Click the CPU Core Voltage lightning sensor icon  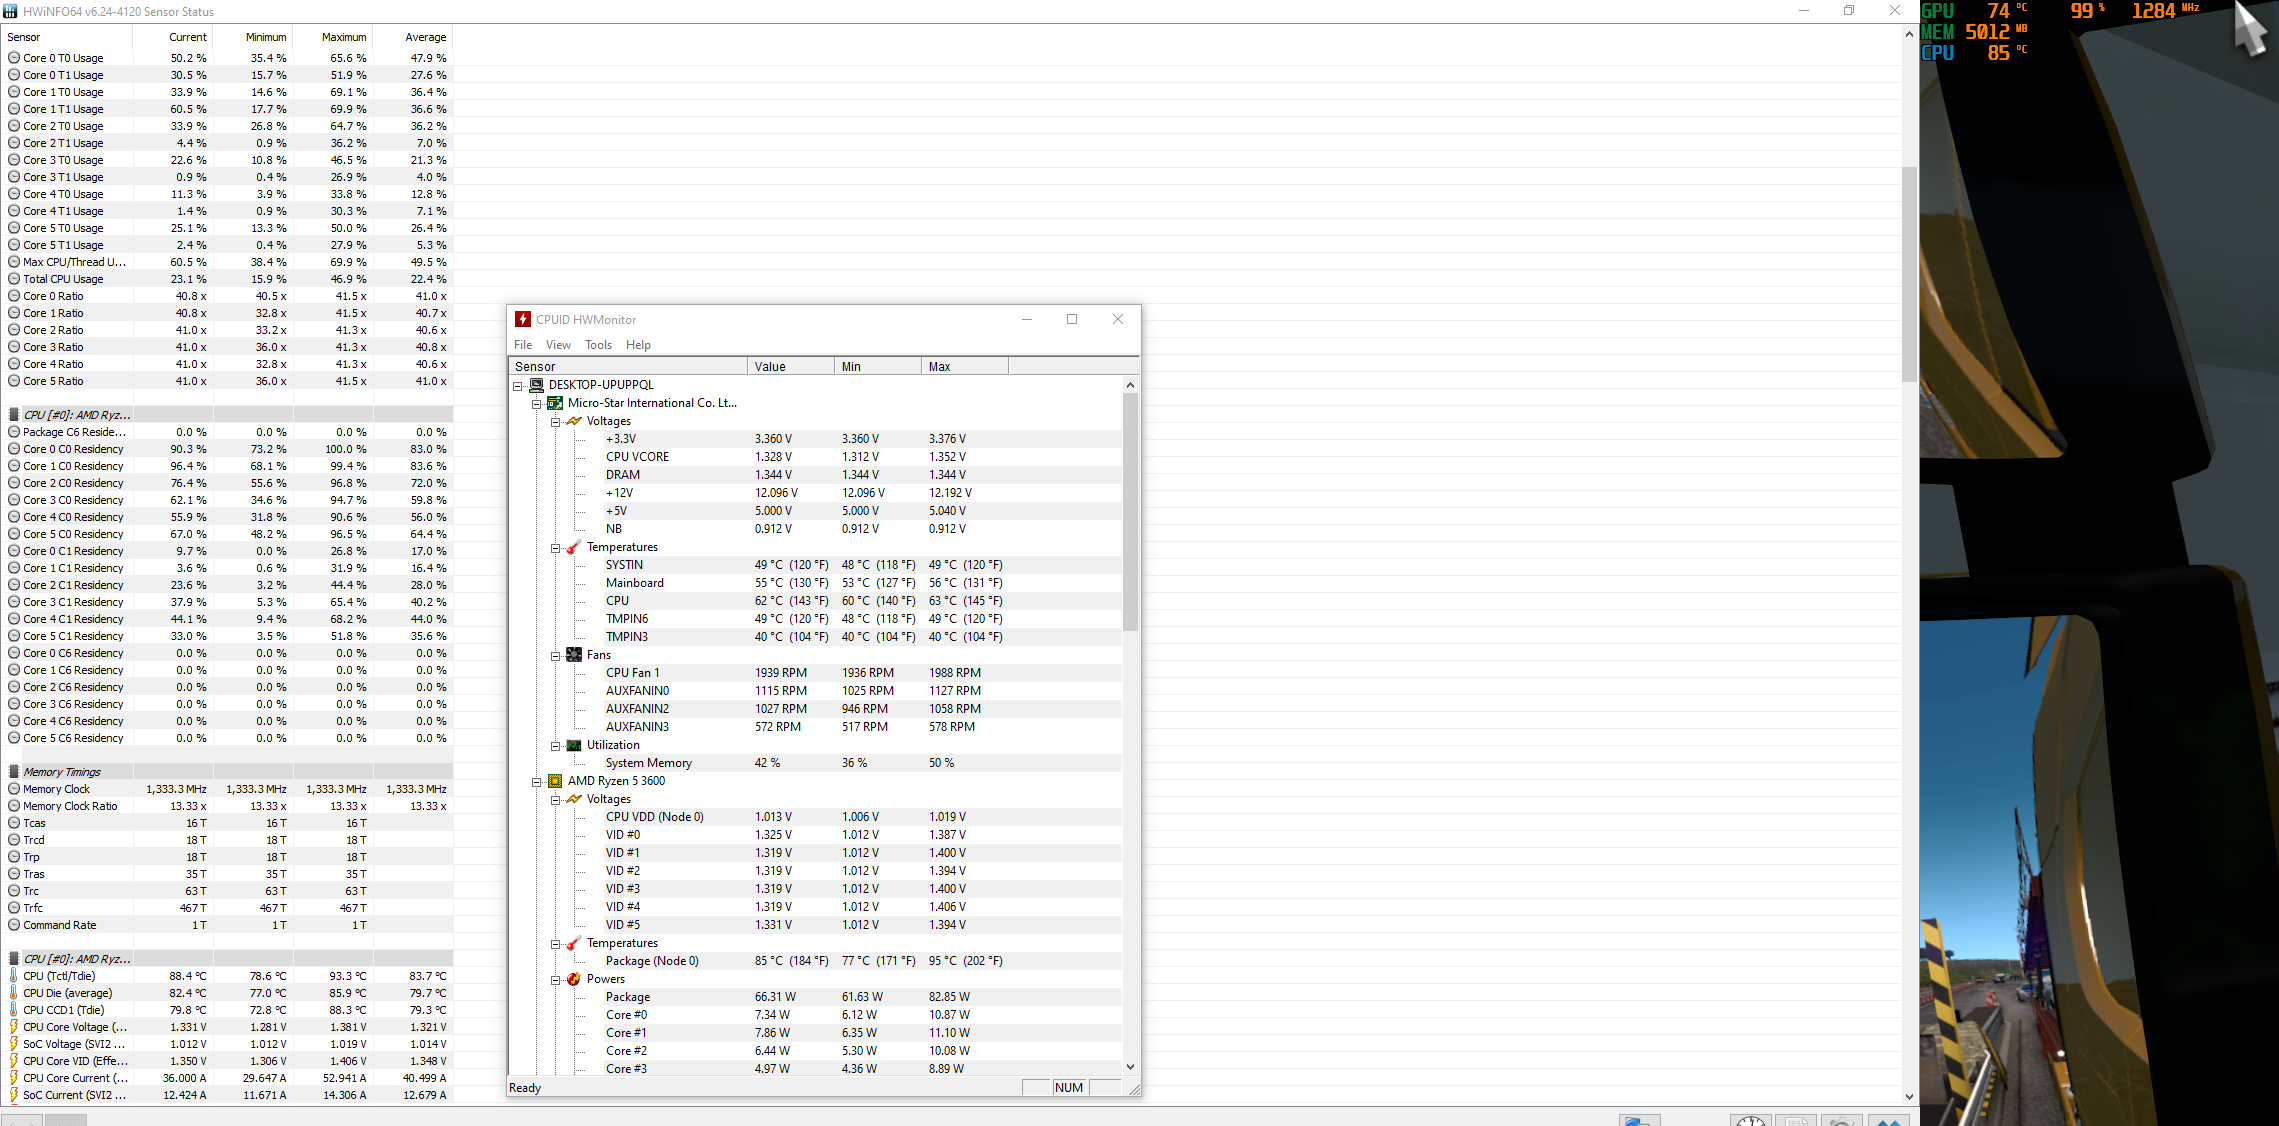click(14, 1027)
